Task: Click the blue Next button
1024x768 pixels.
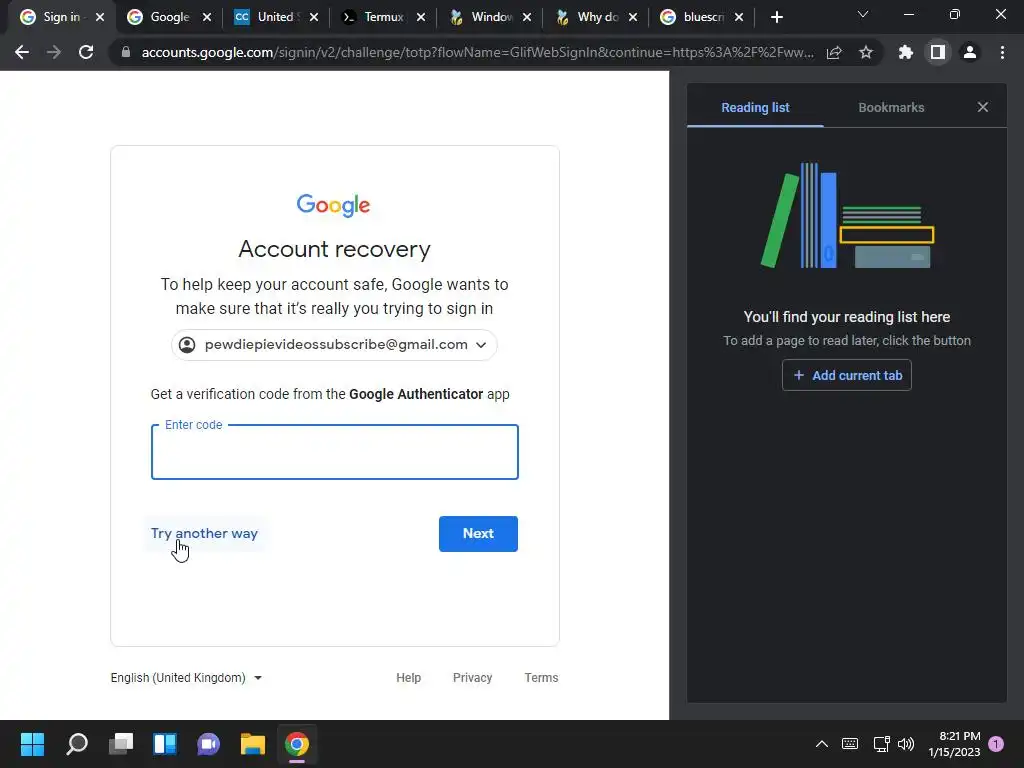Action: (478, 534)
